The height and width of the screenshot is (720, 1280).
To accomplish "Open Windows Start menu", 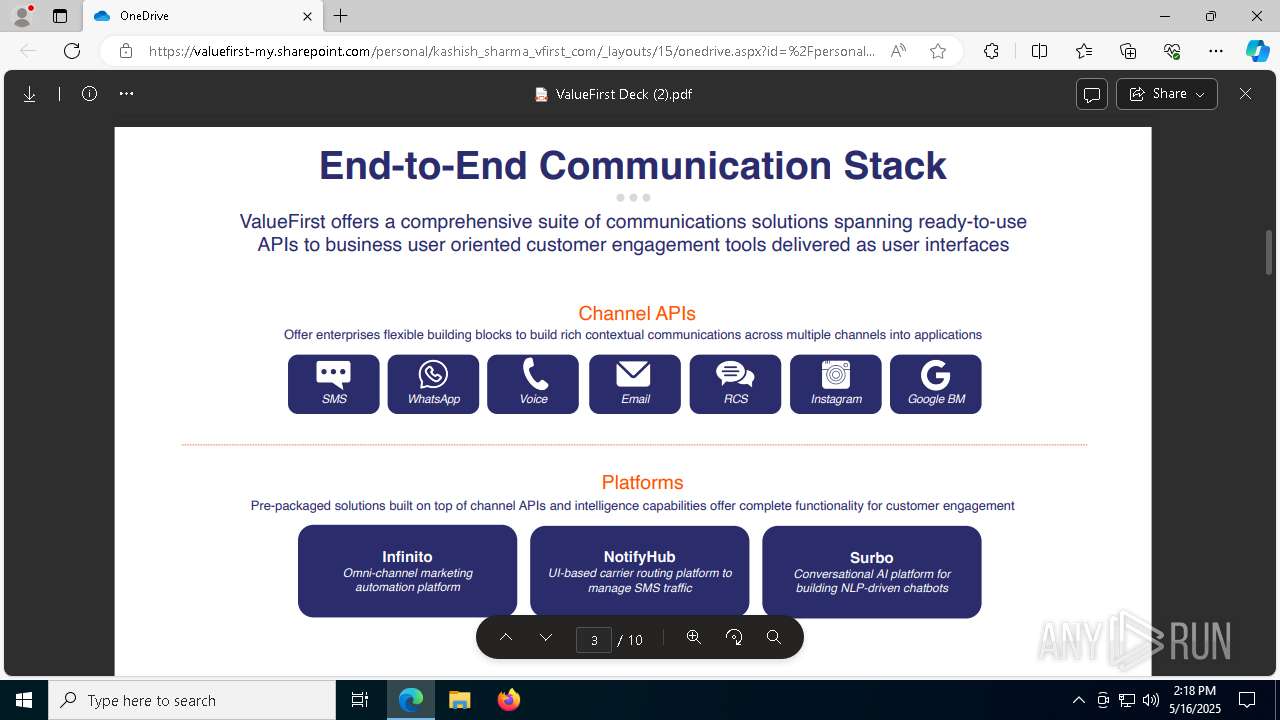I will [24, 700].
